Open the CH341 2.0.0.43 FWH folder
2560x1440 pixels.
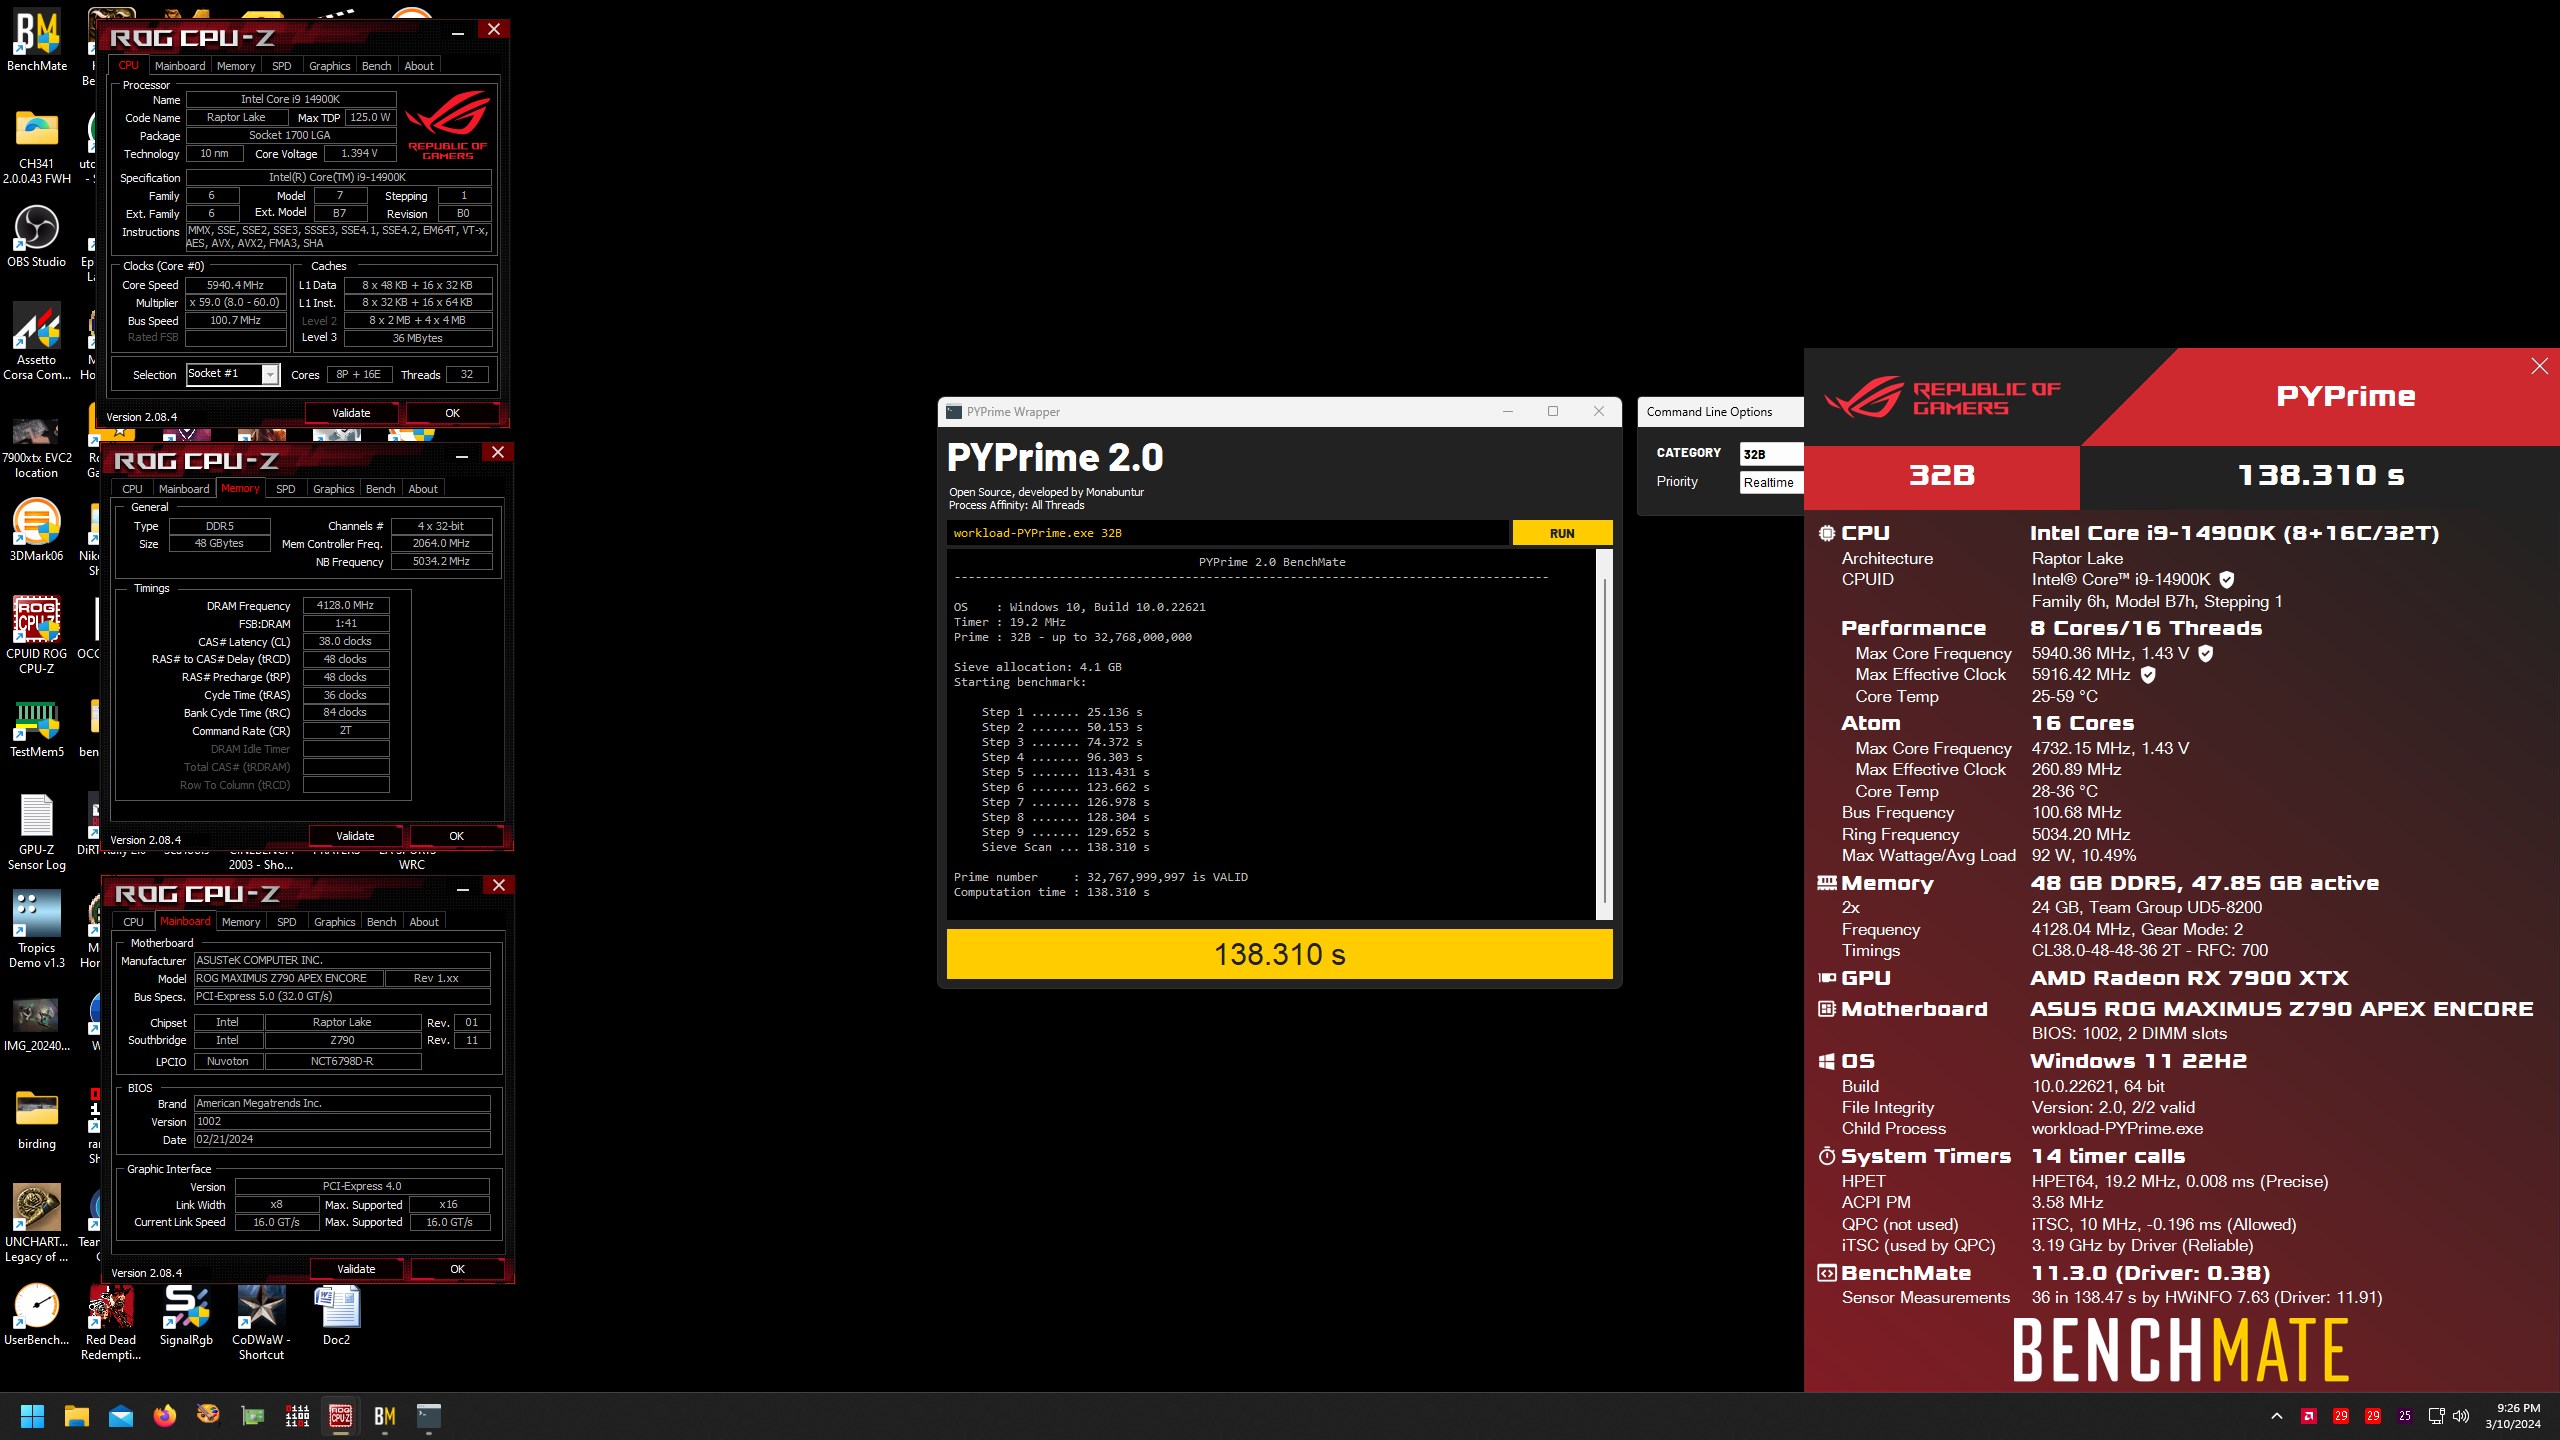point(37,147)
